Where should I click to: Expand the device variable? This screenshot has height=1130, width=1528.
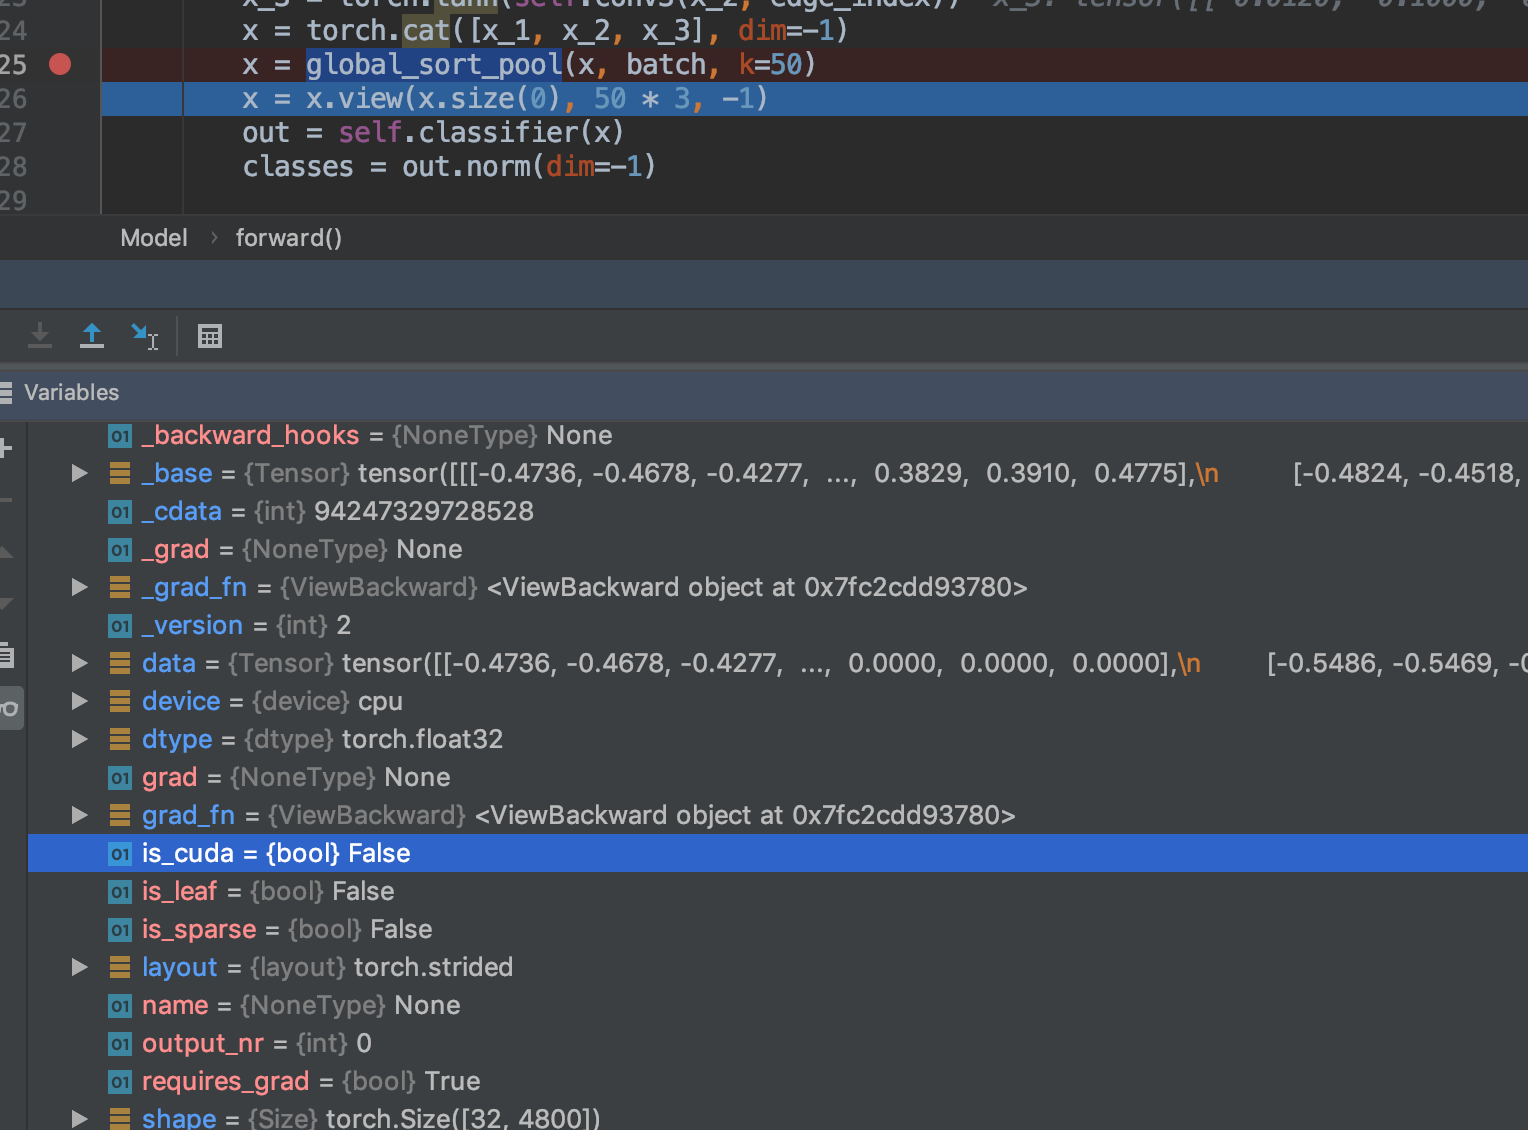[x=79, y=701]
